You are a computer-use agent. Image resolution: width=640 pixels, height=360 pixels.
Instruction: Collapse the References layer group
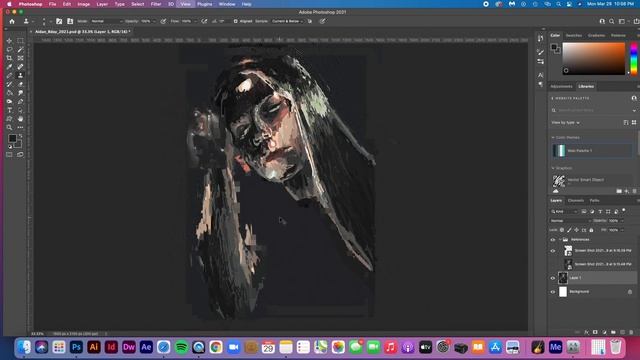[x=560, y=240]
